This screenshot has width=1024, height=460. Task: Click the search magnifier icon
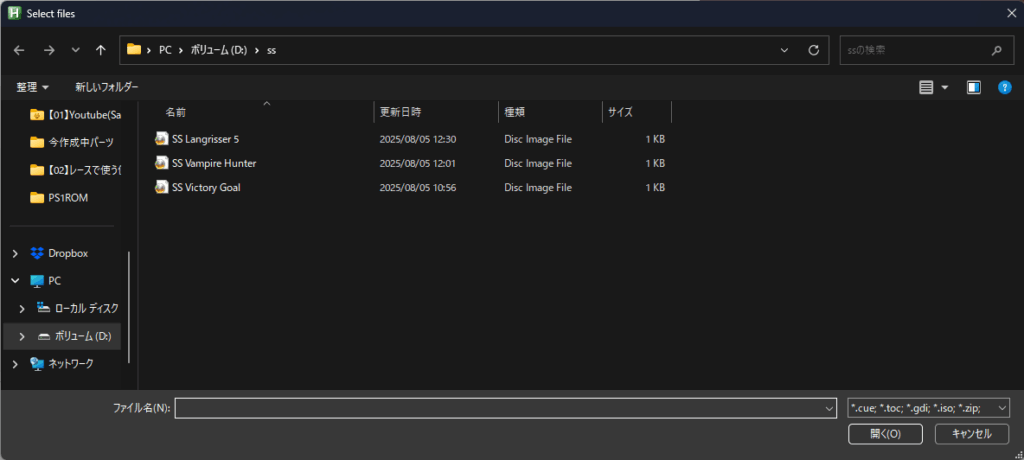point(997,50)
